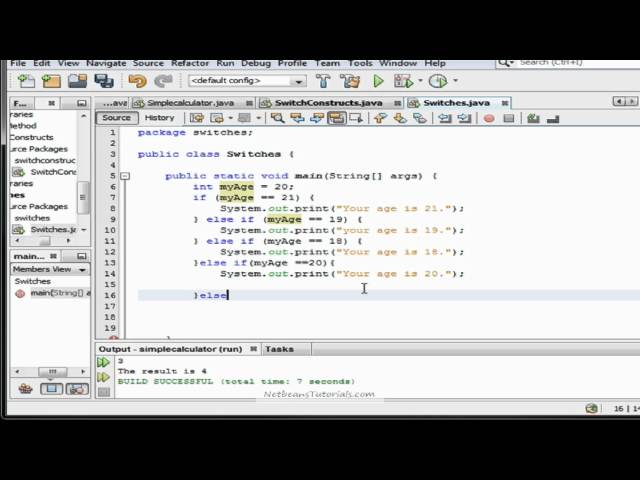Open the Debug Project dropdown arrow
The height and width of the screenshot is (480, 640).
click(x=420, y=81)
